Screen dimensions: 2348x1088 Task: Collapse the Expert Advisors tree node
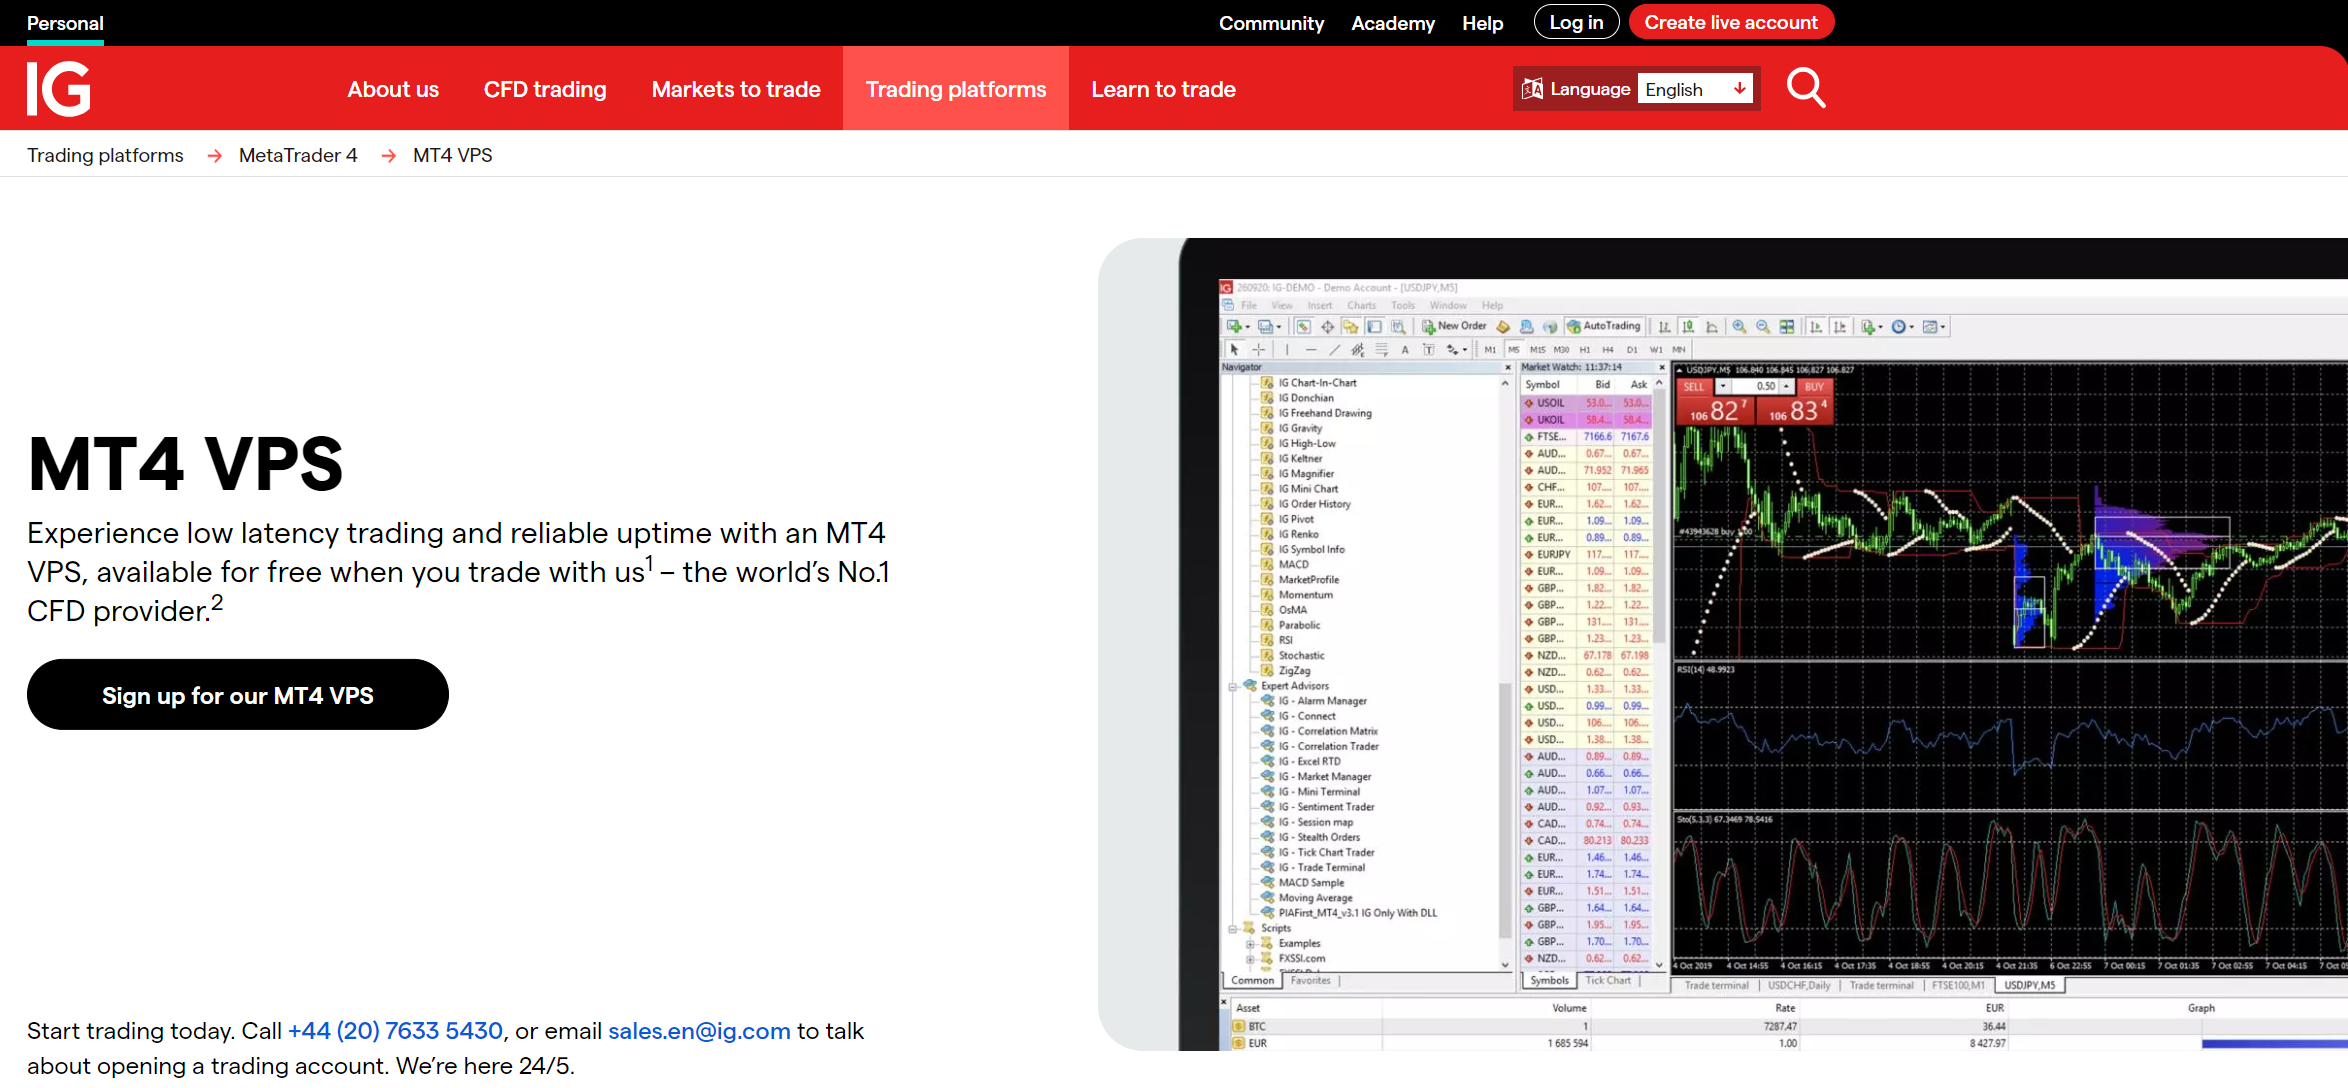pyautogui.click(x=1233, y=686)
